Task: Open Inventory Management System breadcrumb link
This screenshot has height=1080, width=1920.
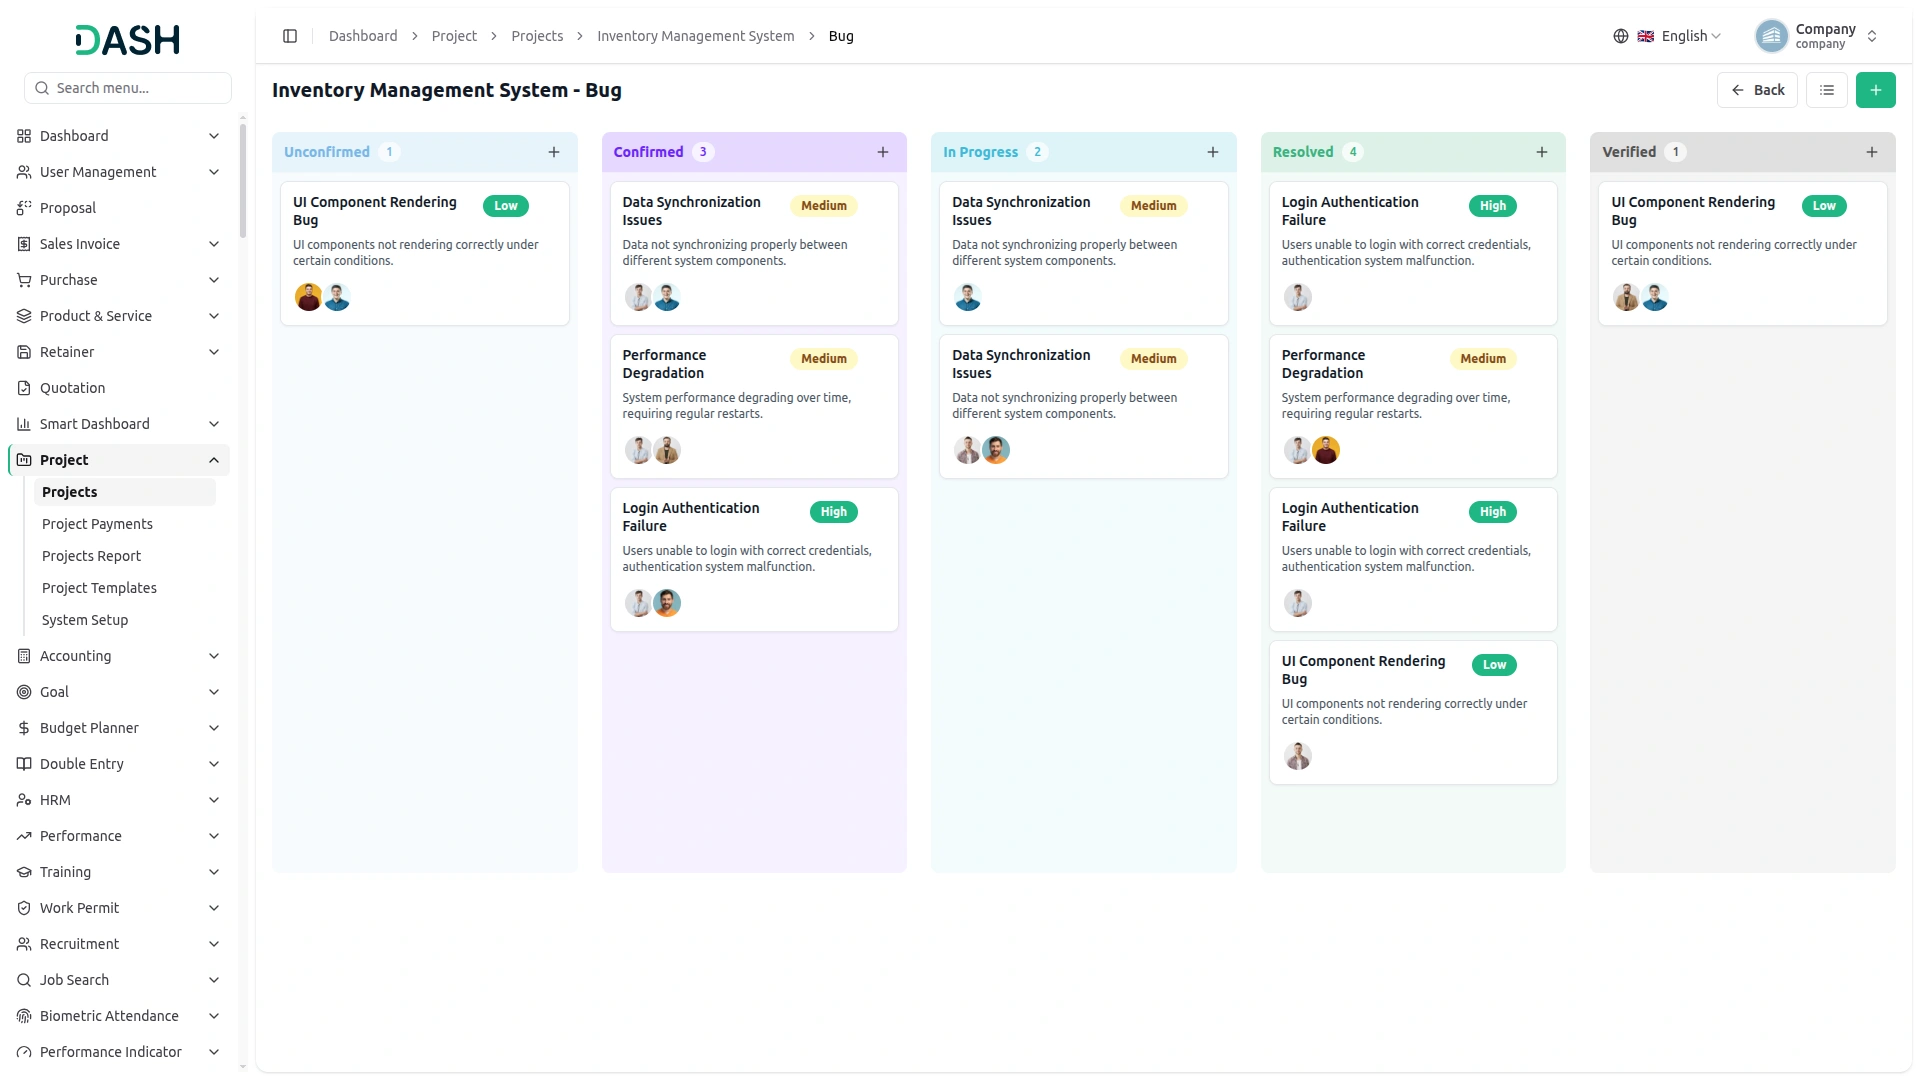Action: tap(695, 36)
